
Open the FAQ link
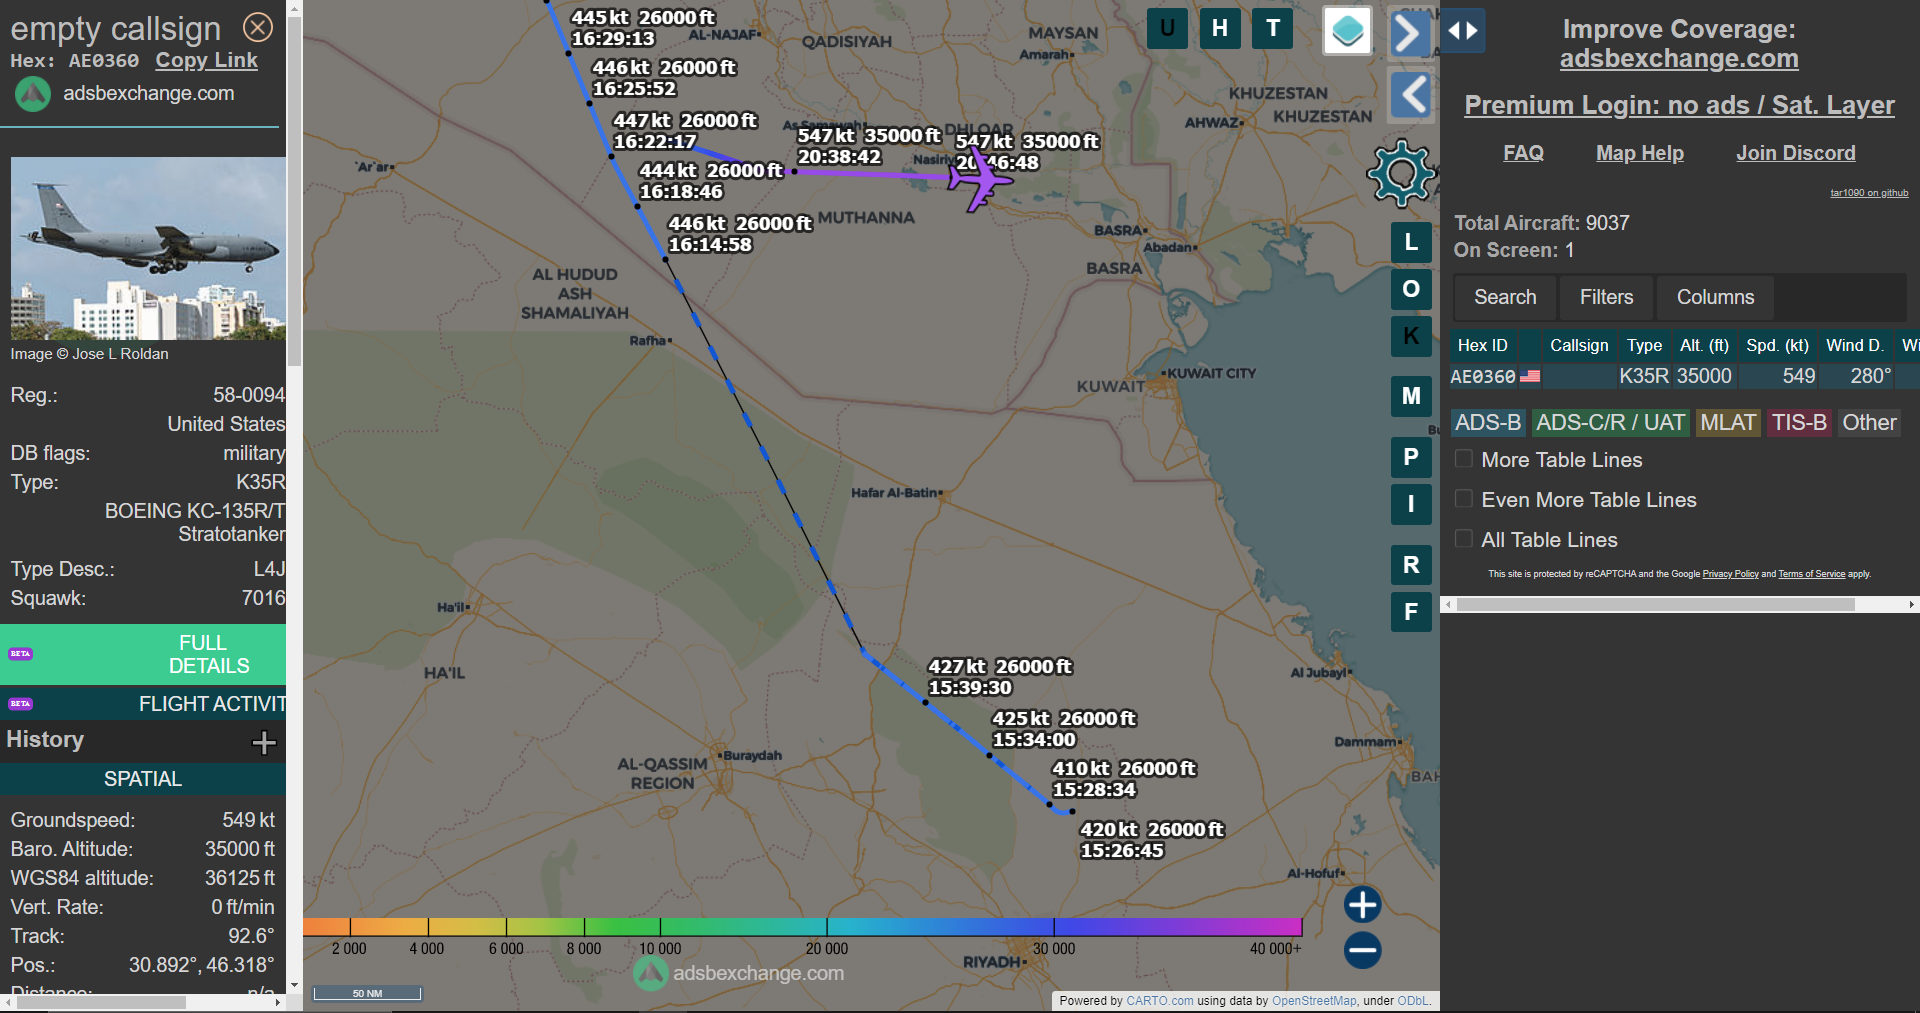tap(1523, 153)
